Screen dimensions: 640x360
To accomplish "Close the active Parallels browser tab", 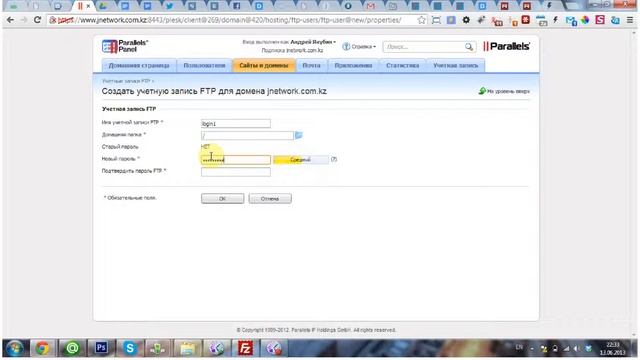I will (88, 6).
